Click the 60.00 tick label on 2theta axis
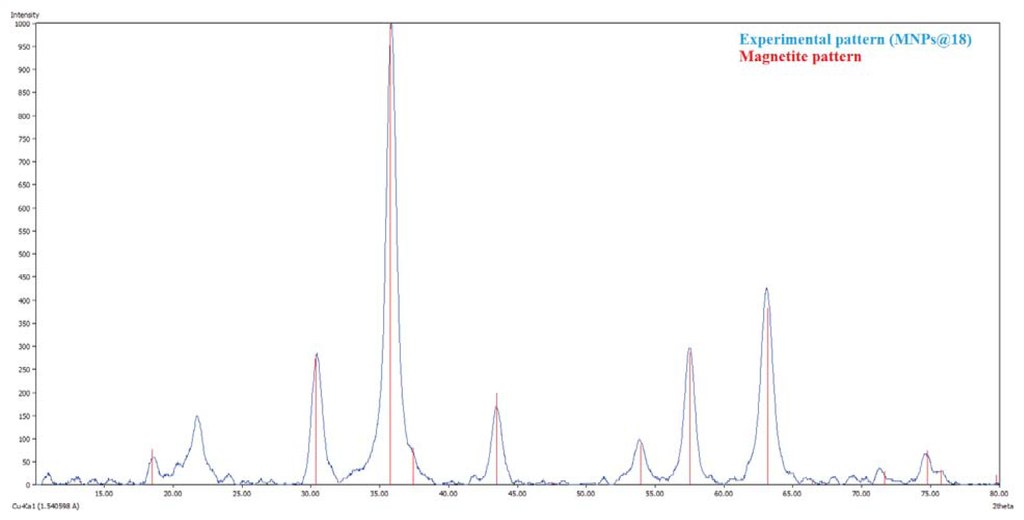This screenshot has width=1024, height=520. [x=723, y=493]
